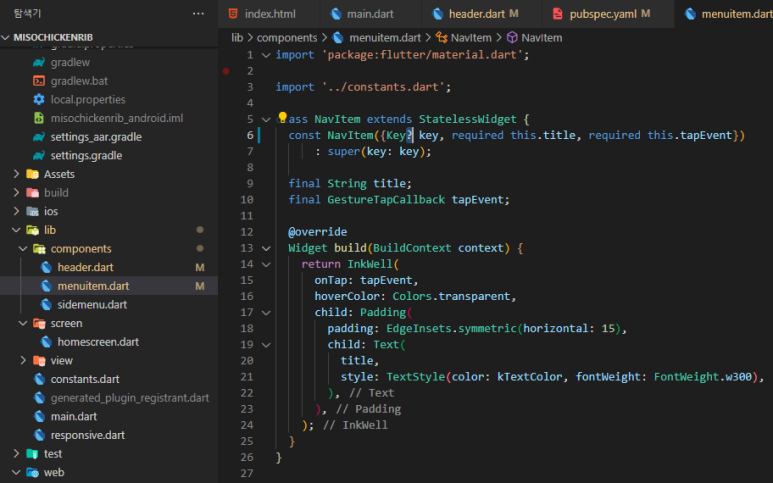773x483 pixels.
Task: Fold the build method at line 13
Action: (266, 248)
